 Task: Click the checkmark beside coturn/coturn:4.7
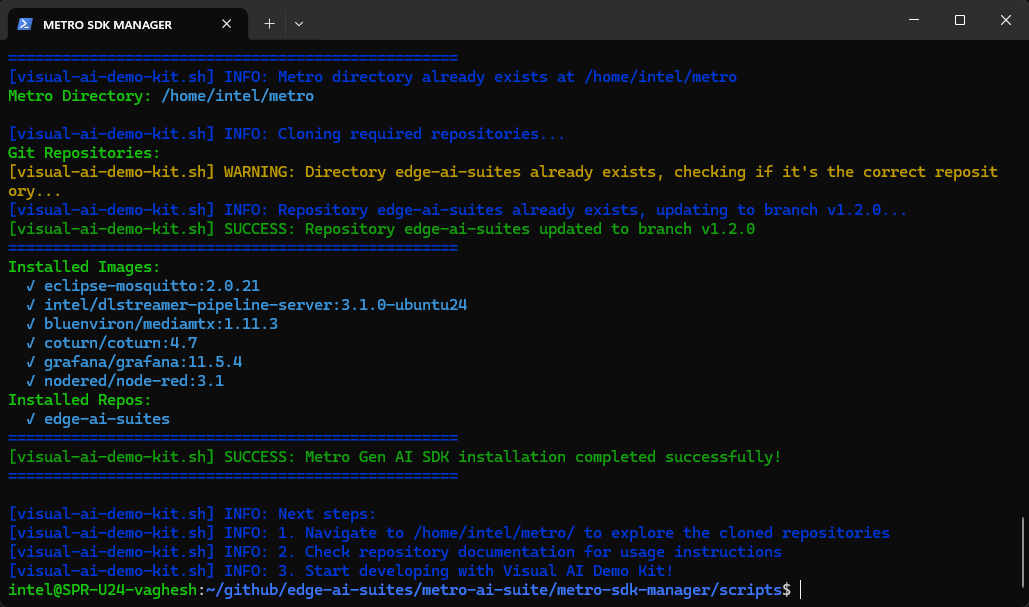coord(32,343)
